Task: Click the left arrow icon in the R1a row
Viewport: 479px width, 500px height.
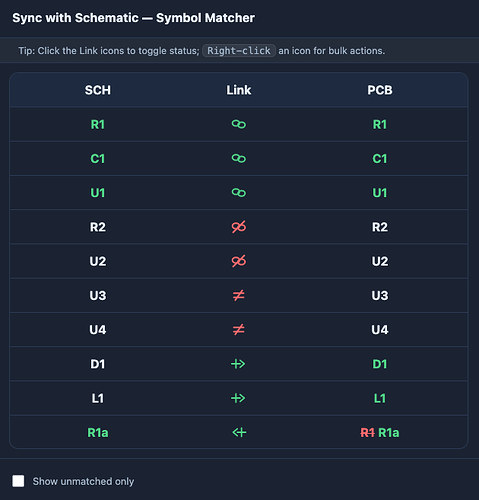Action: pyautogui.click(x=239, y=433)
